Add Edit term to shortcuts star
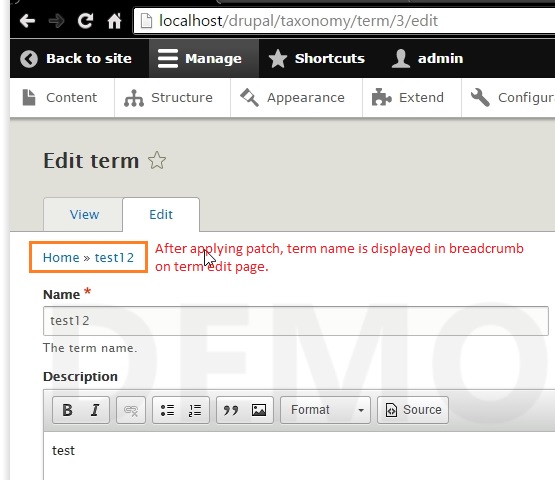Viewport: 555px width, 486px height. point(157,161)
